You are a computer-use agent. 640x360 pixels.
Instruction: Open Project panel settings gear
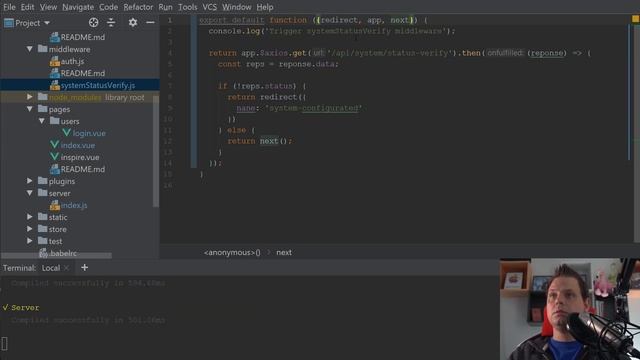pos(133,22)
